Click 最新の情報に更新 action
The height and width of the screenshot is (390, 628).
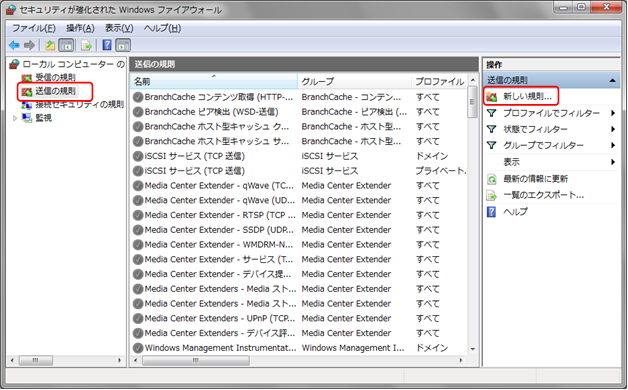coord(535,179)
